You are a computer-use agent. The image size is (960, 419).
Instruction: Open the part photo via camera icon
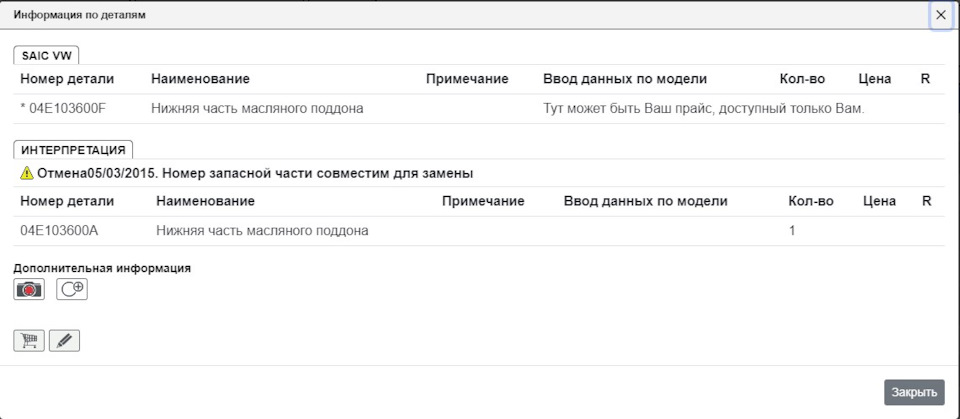pyautogui.click(x=29, y=289)
